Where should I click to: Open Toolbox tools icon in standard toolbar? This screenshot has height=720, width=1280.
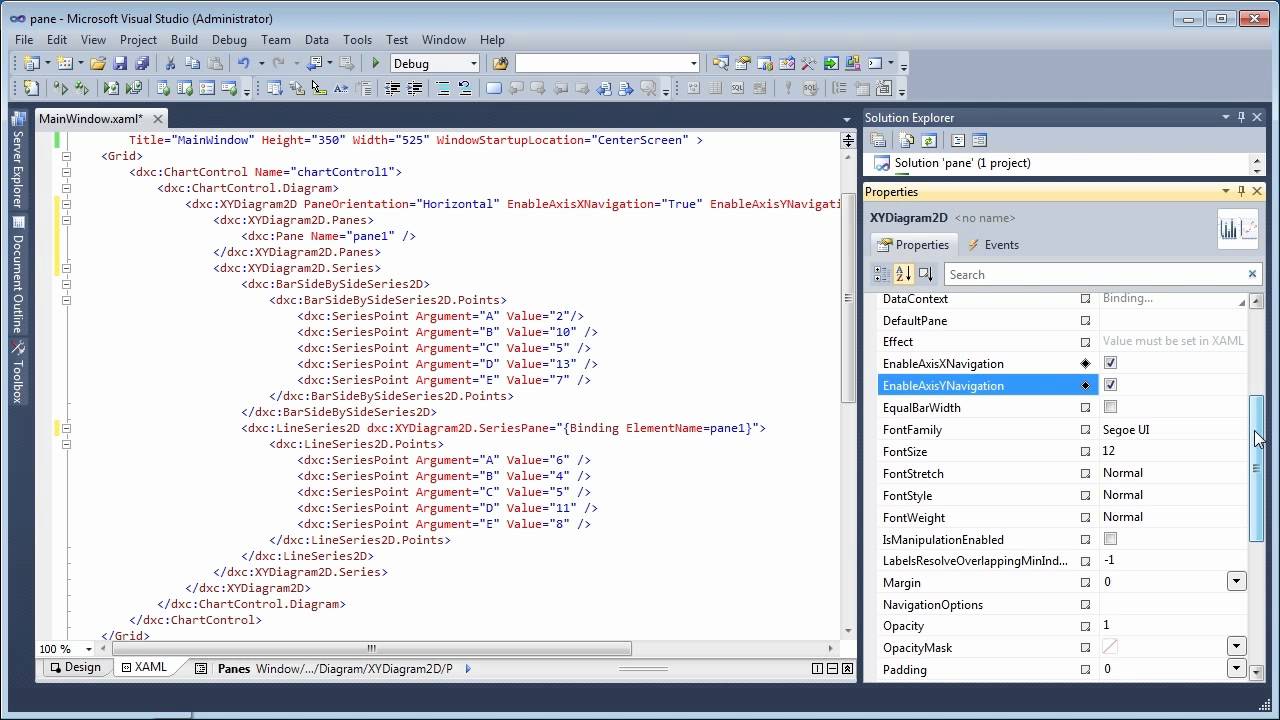(809, 63)
